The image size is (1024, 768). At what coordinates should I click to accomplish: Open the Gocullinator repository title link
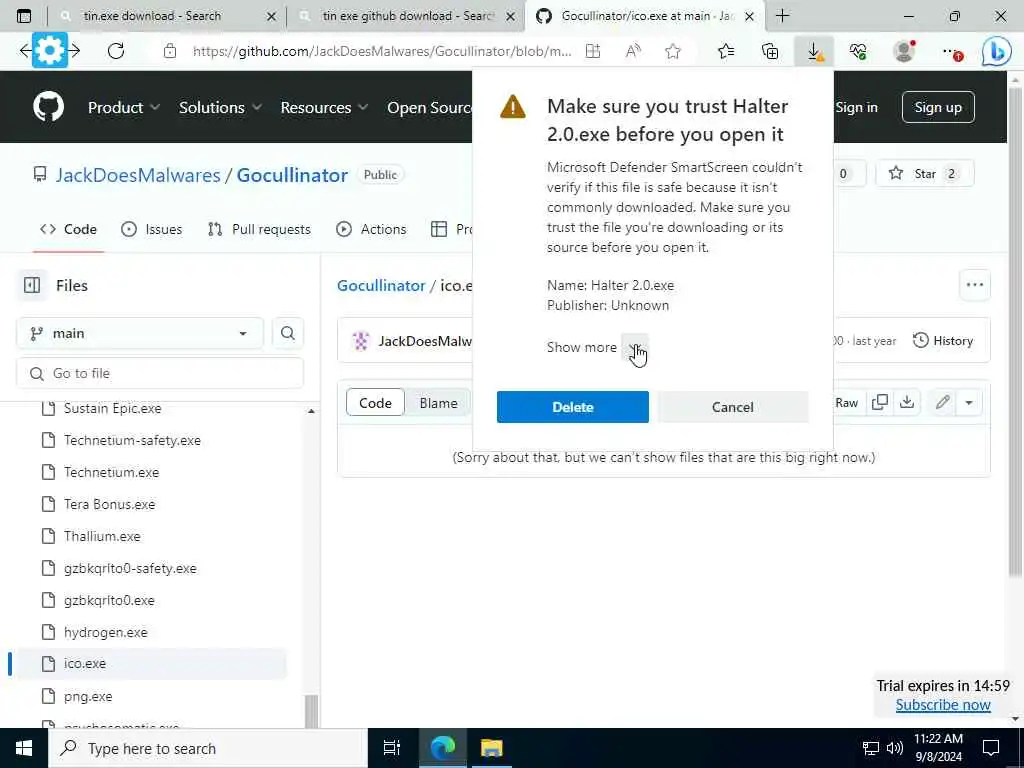click(292, 175)
